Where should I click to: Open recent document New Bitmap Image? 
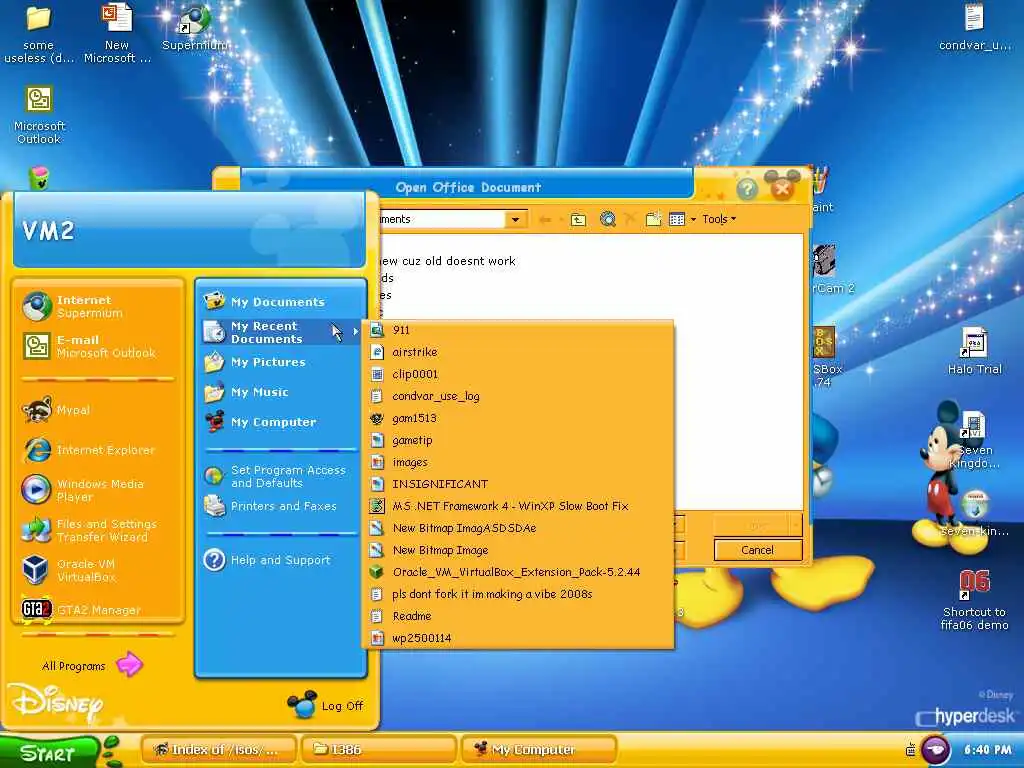click(x=518, y=550)
